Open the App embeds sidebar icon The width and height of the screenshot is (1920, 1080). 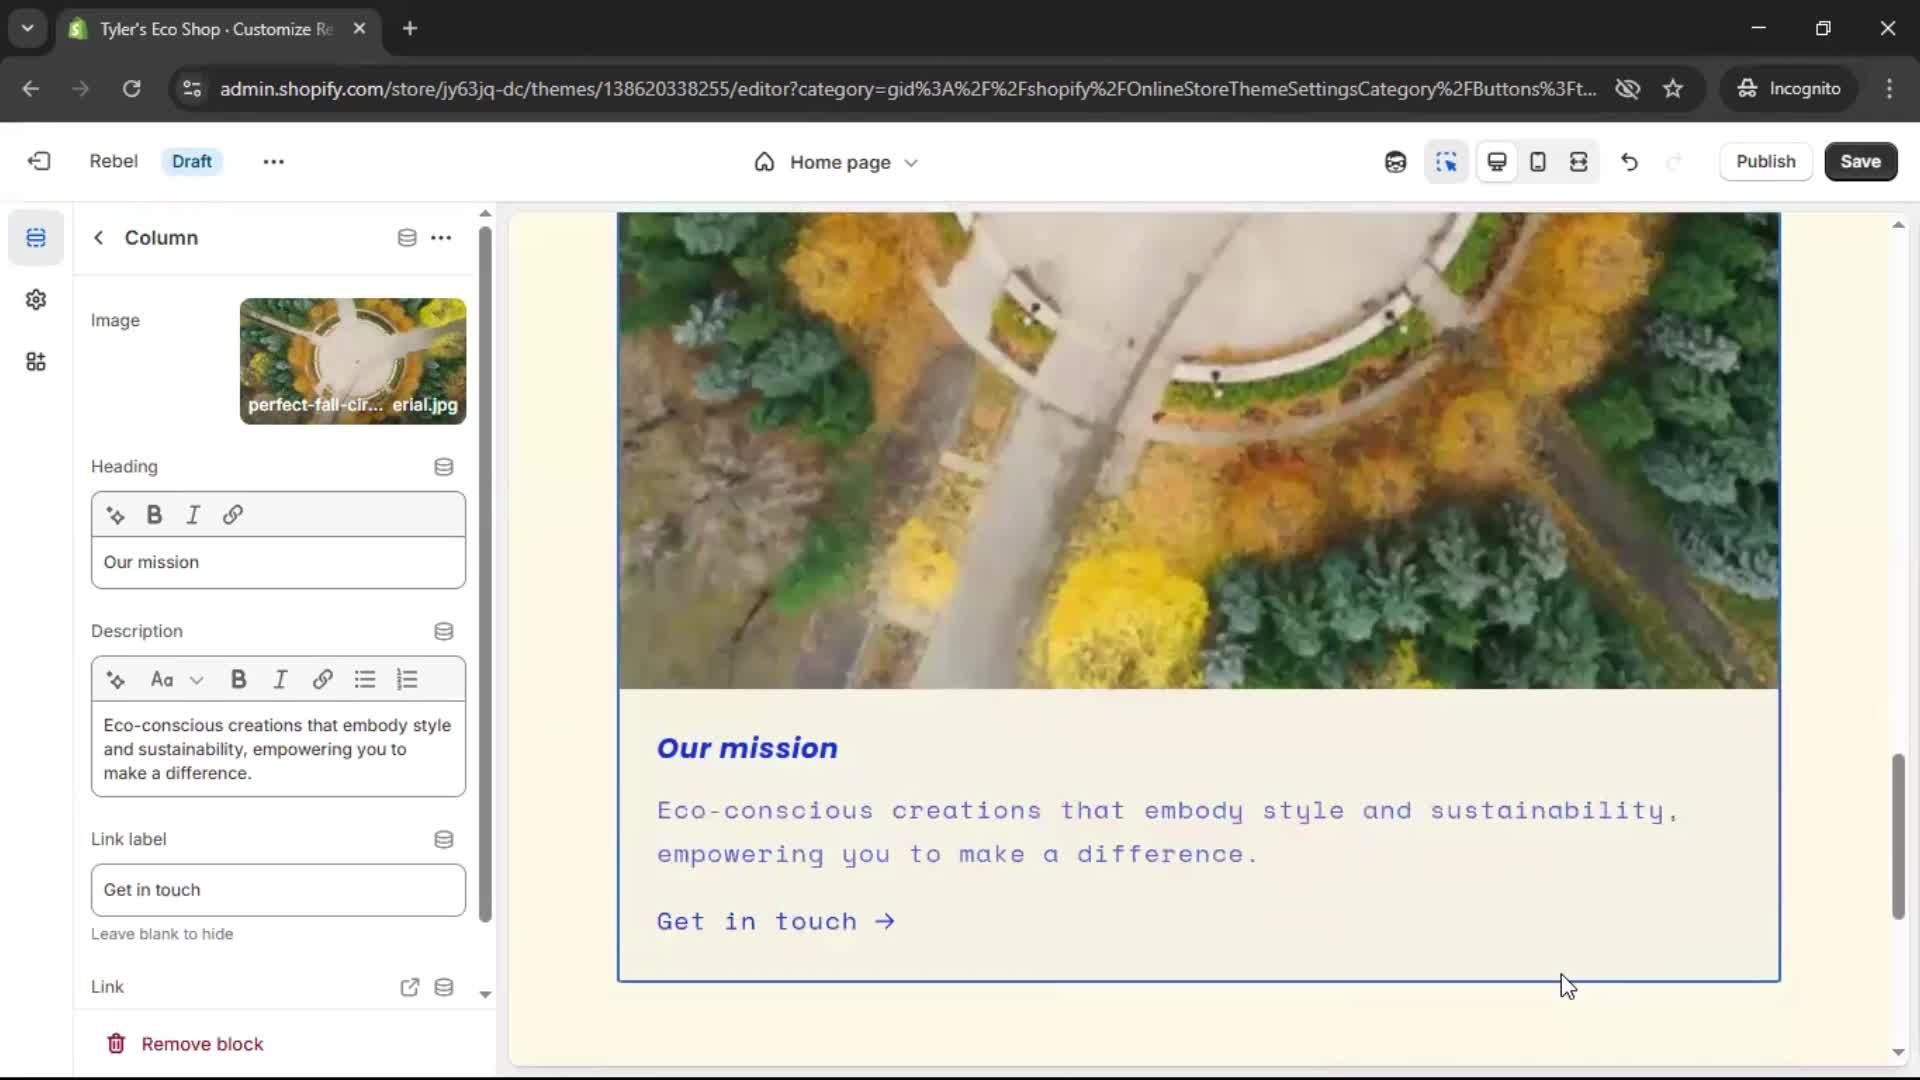pyautogui.click(x=36, y=362)
